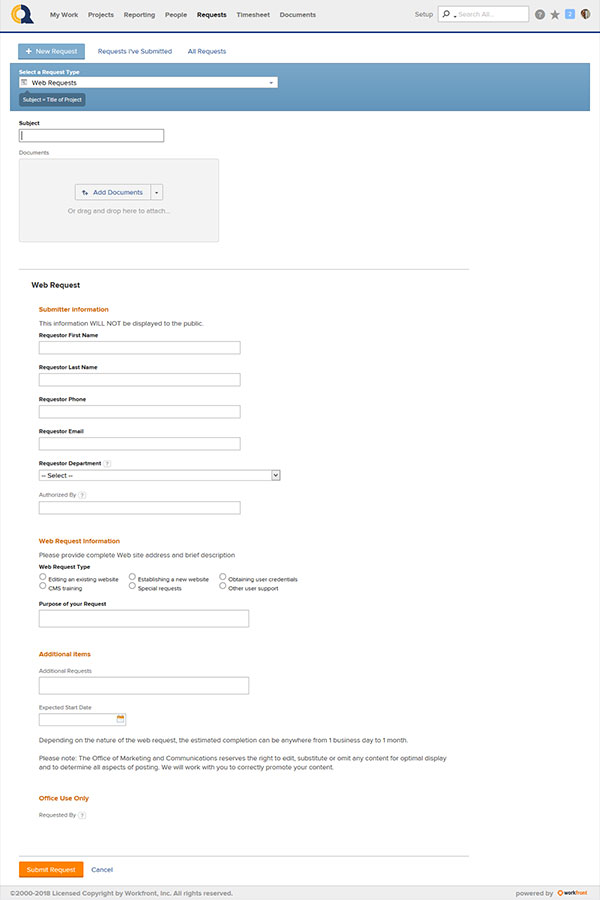The width and height of the screenshot is (600, 900).
Task: Select Editing an existing website option
Action: pyautogui.click(x=42, y=577)
